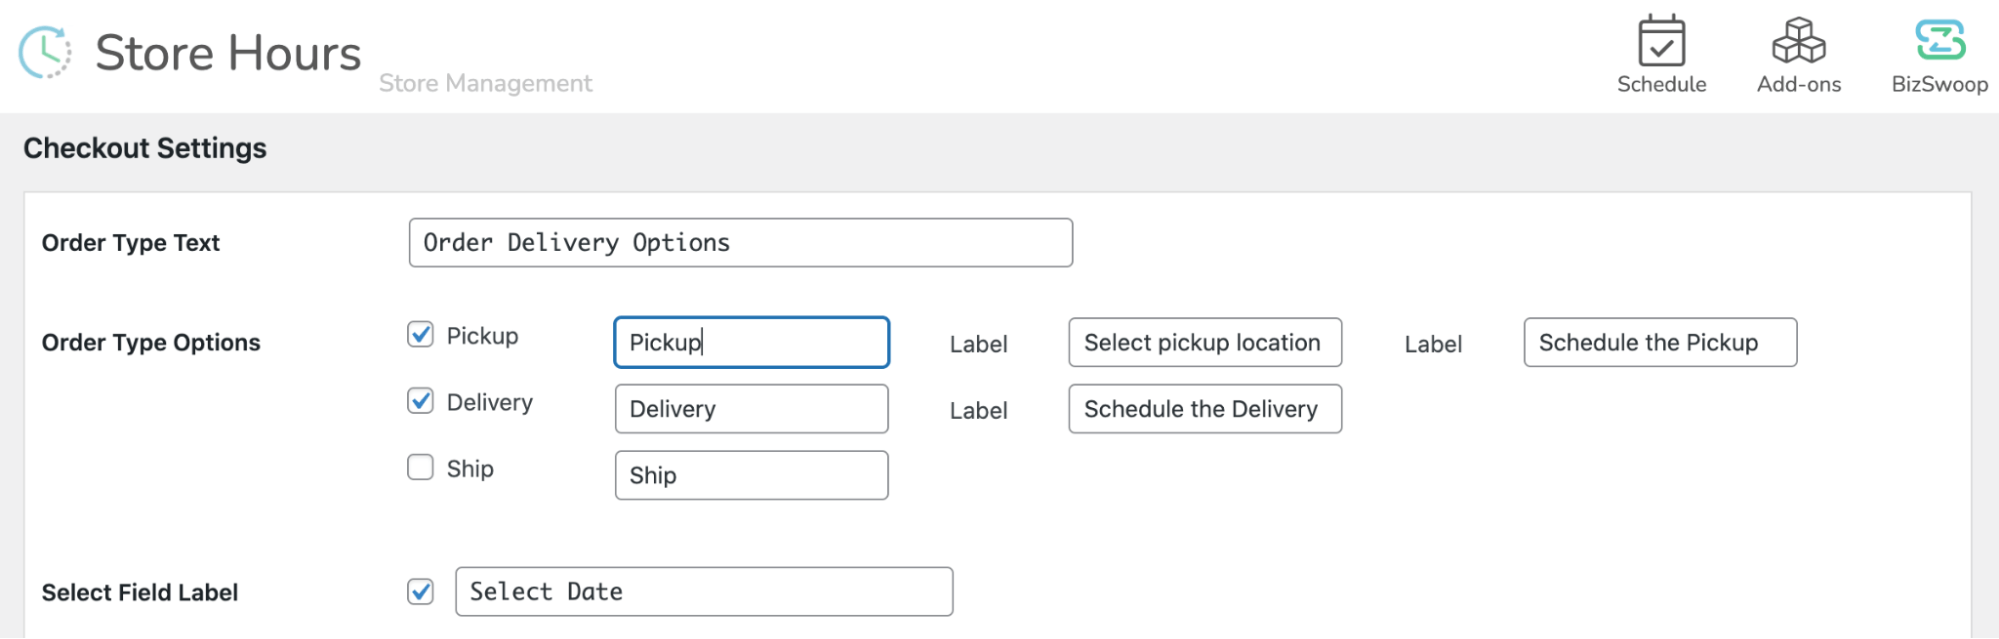Click Label text before Schedule the Delivery
This screenshot has height=639, width=1999.
coord(978,410)
